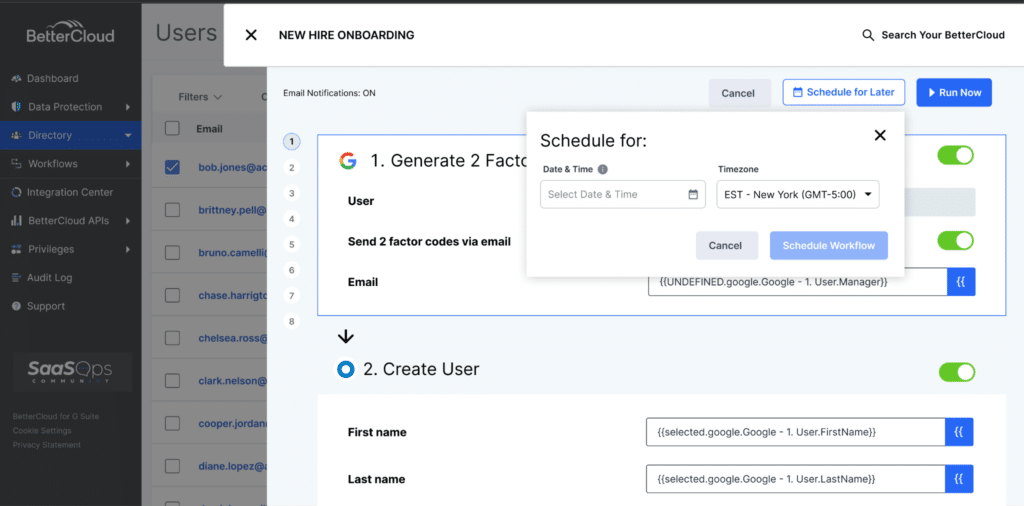Click the Integration Center icon
This screenshot has width=1024, height=506.
pyautogui.click(x=17, y=193)
